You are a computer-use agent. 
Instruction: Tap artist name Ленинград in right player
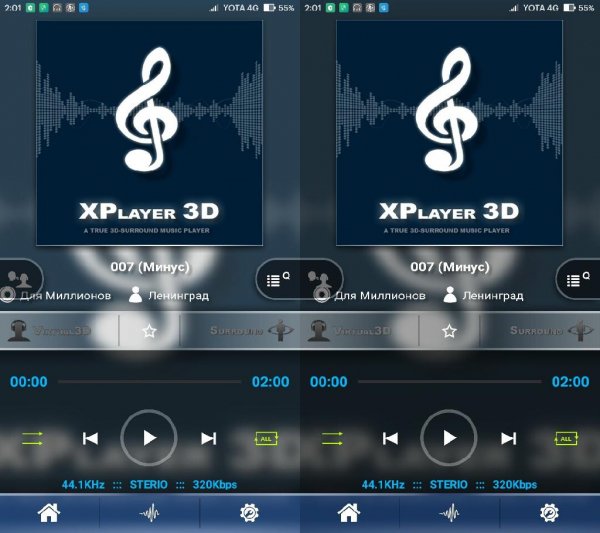tap(493, 295)
